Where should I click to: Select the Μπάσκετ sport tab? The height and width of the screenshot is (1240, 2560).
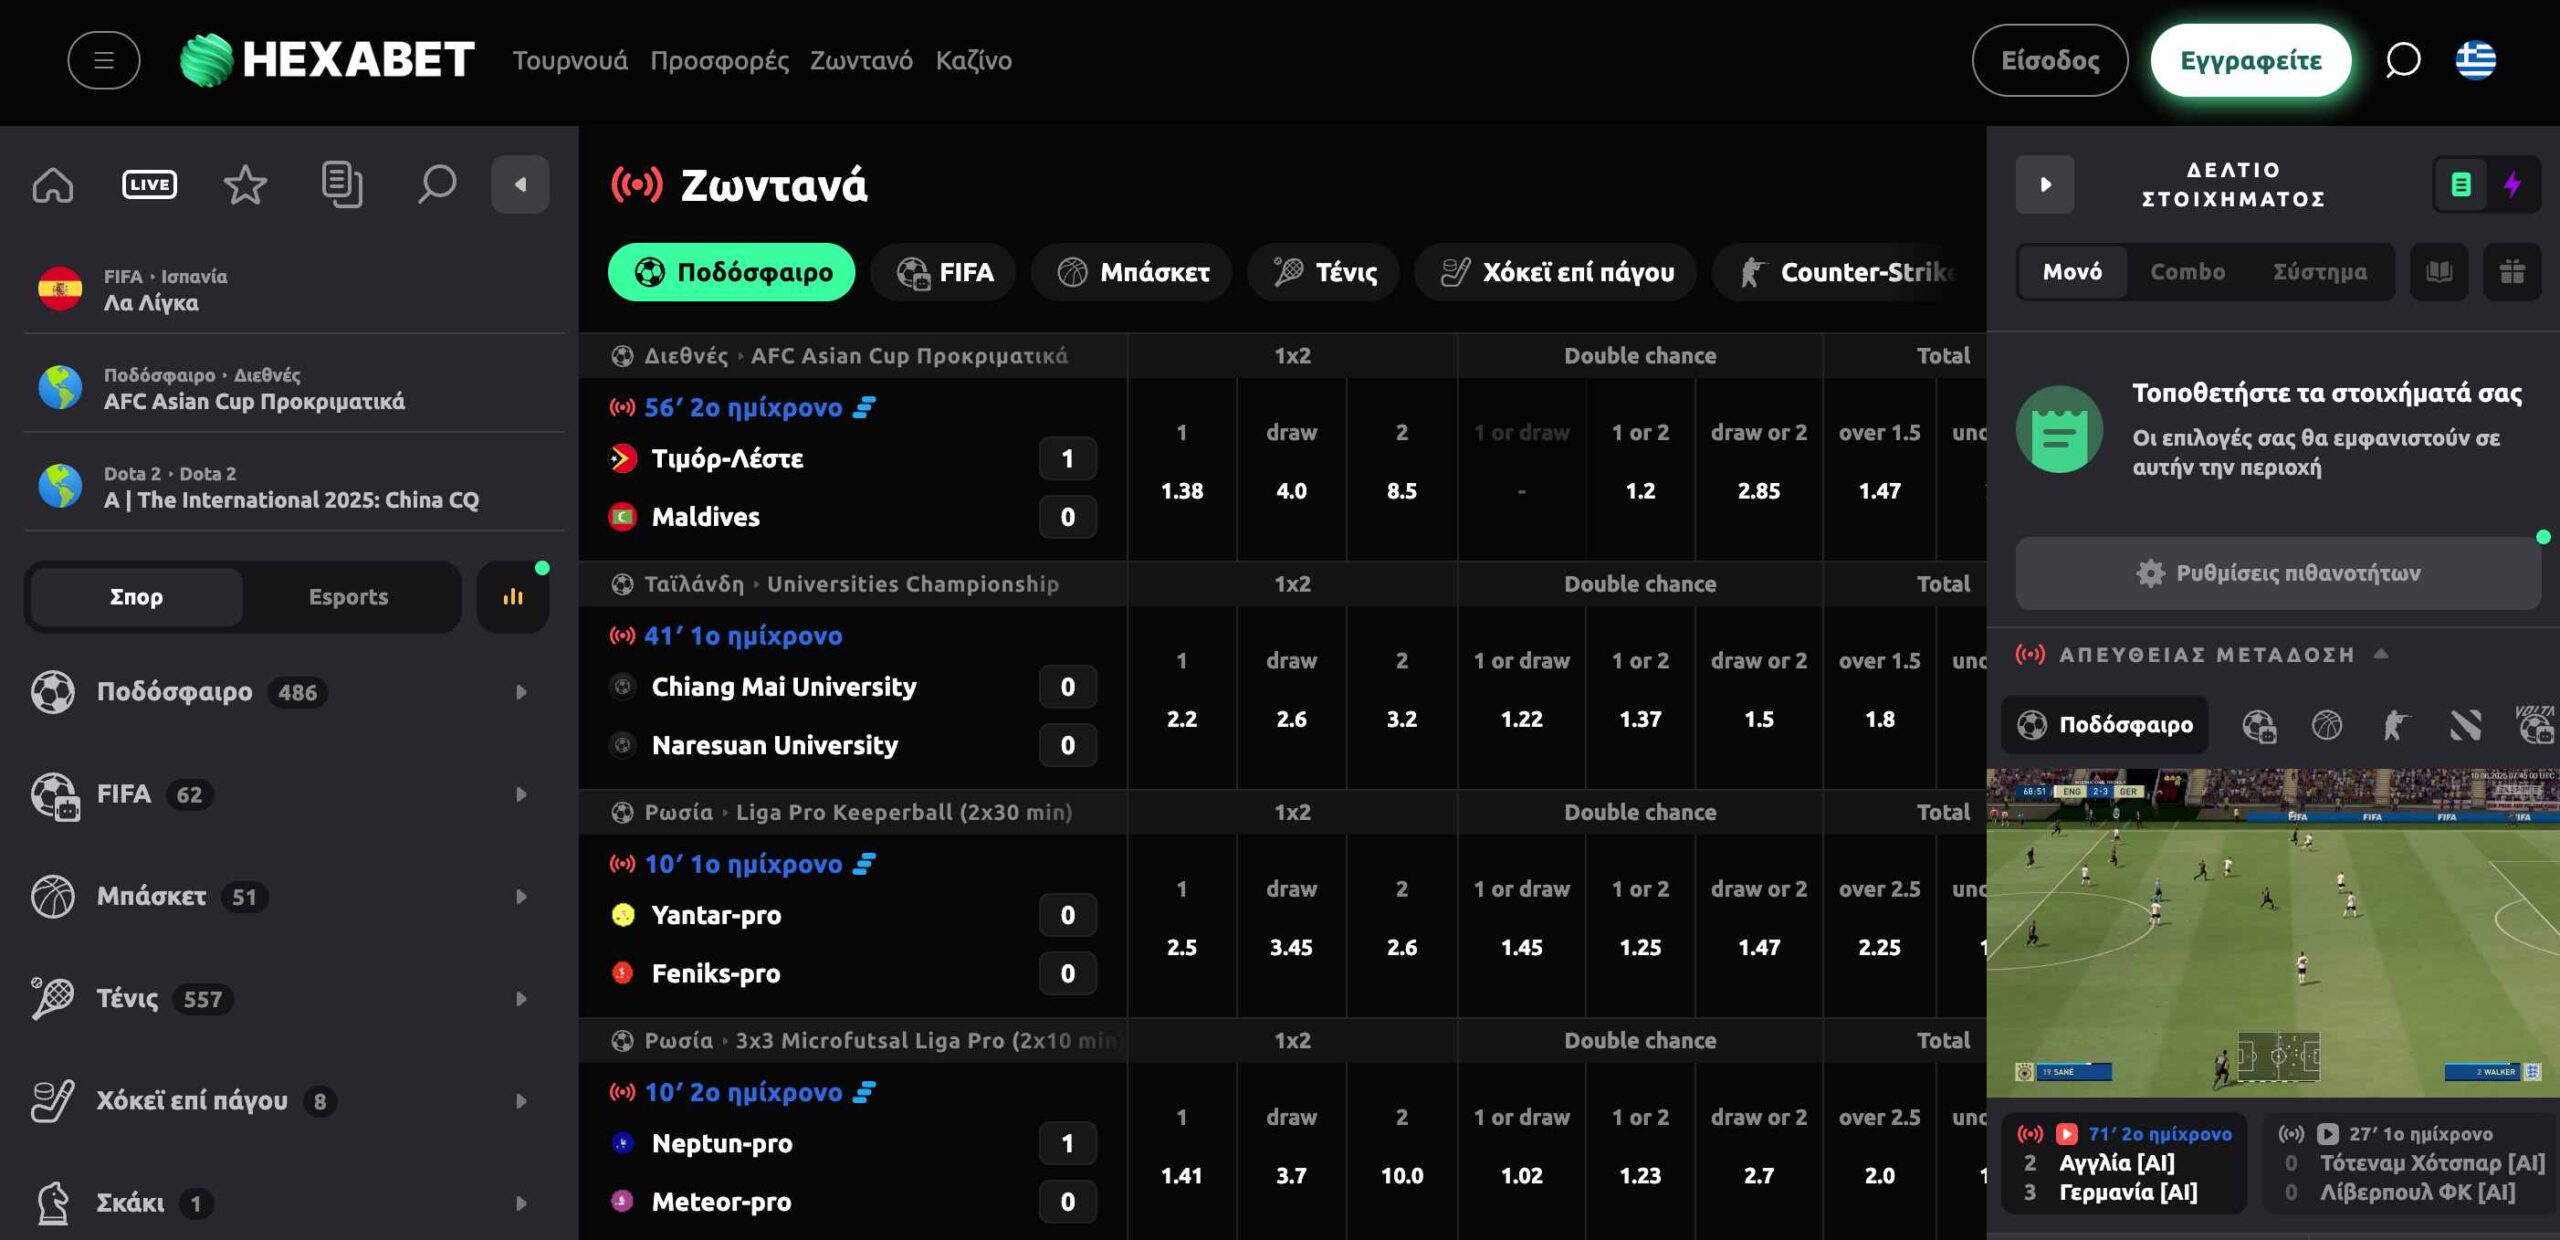coord(1133,272)
